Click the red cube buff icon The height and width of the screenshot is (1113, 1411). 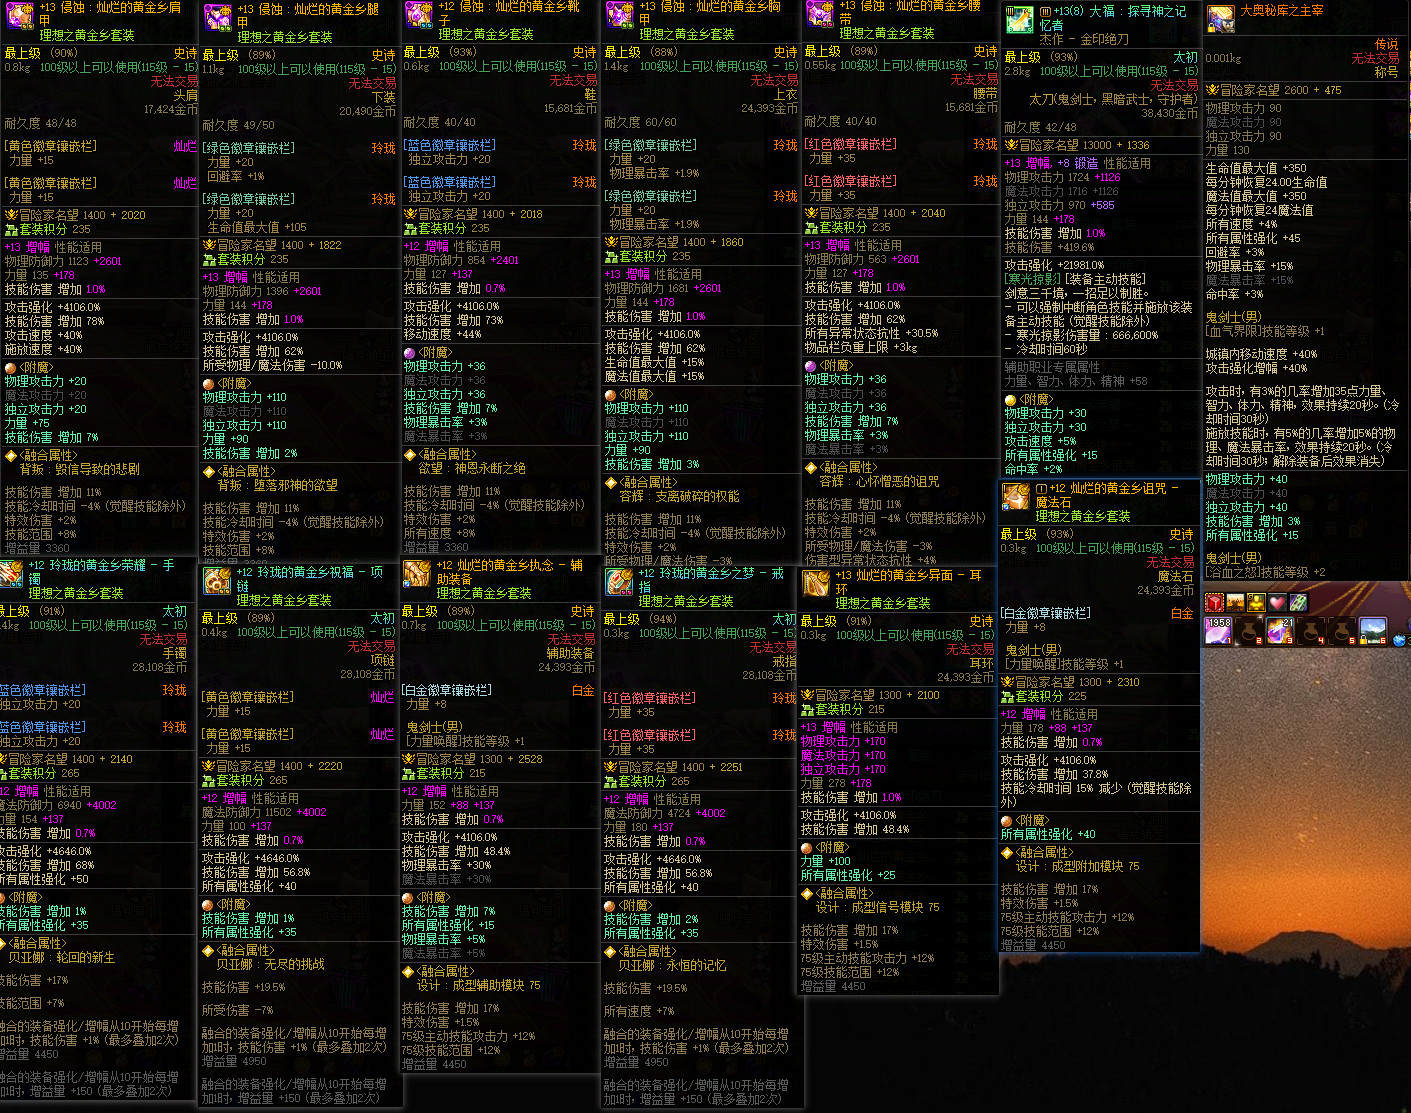click(1215, 602)
